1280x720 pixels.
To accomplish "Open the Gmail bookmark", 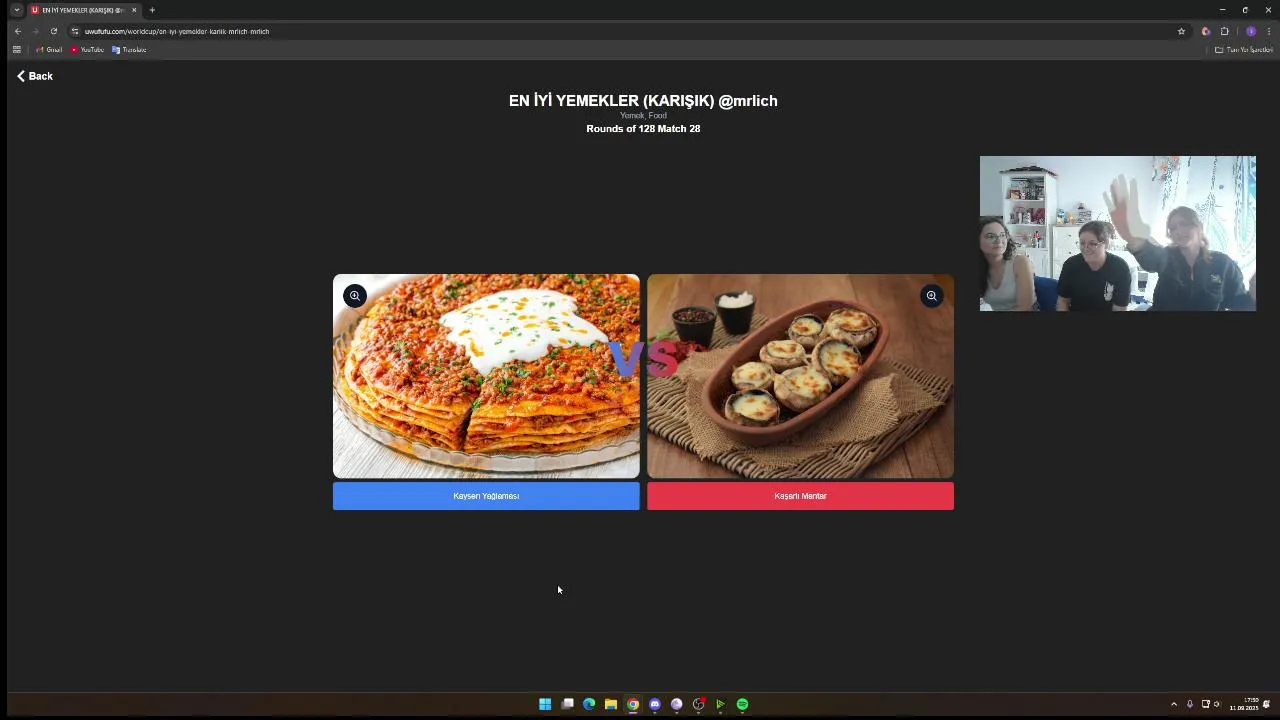I will click(x=49, y=49).
